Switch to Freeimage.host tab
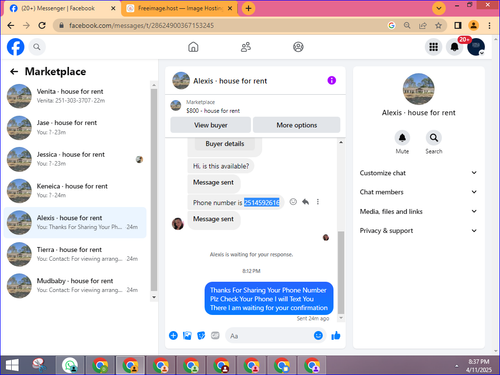 (180, 8)
